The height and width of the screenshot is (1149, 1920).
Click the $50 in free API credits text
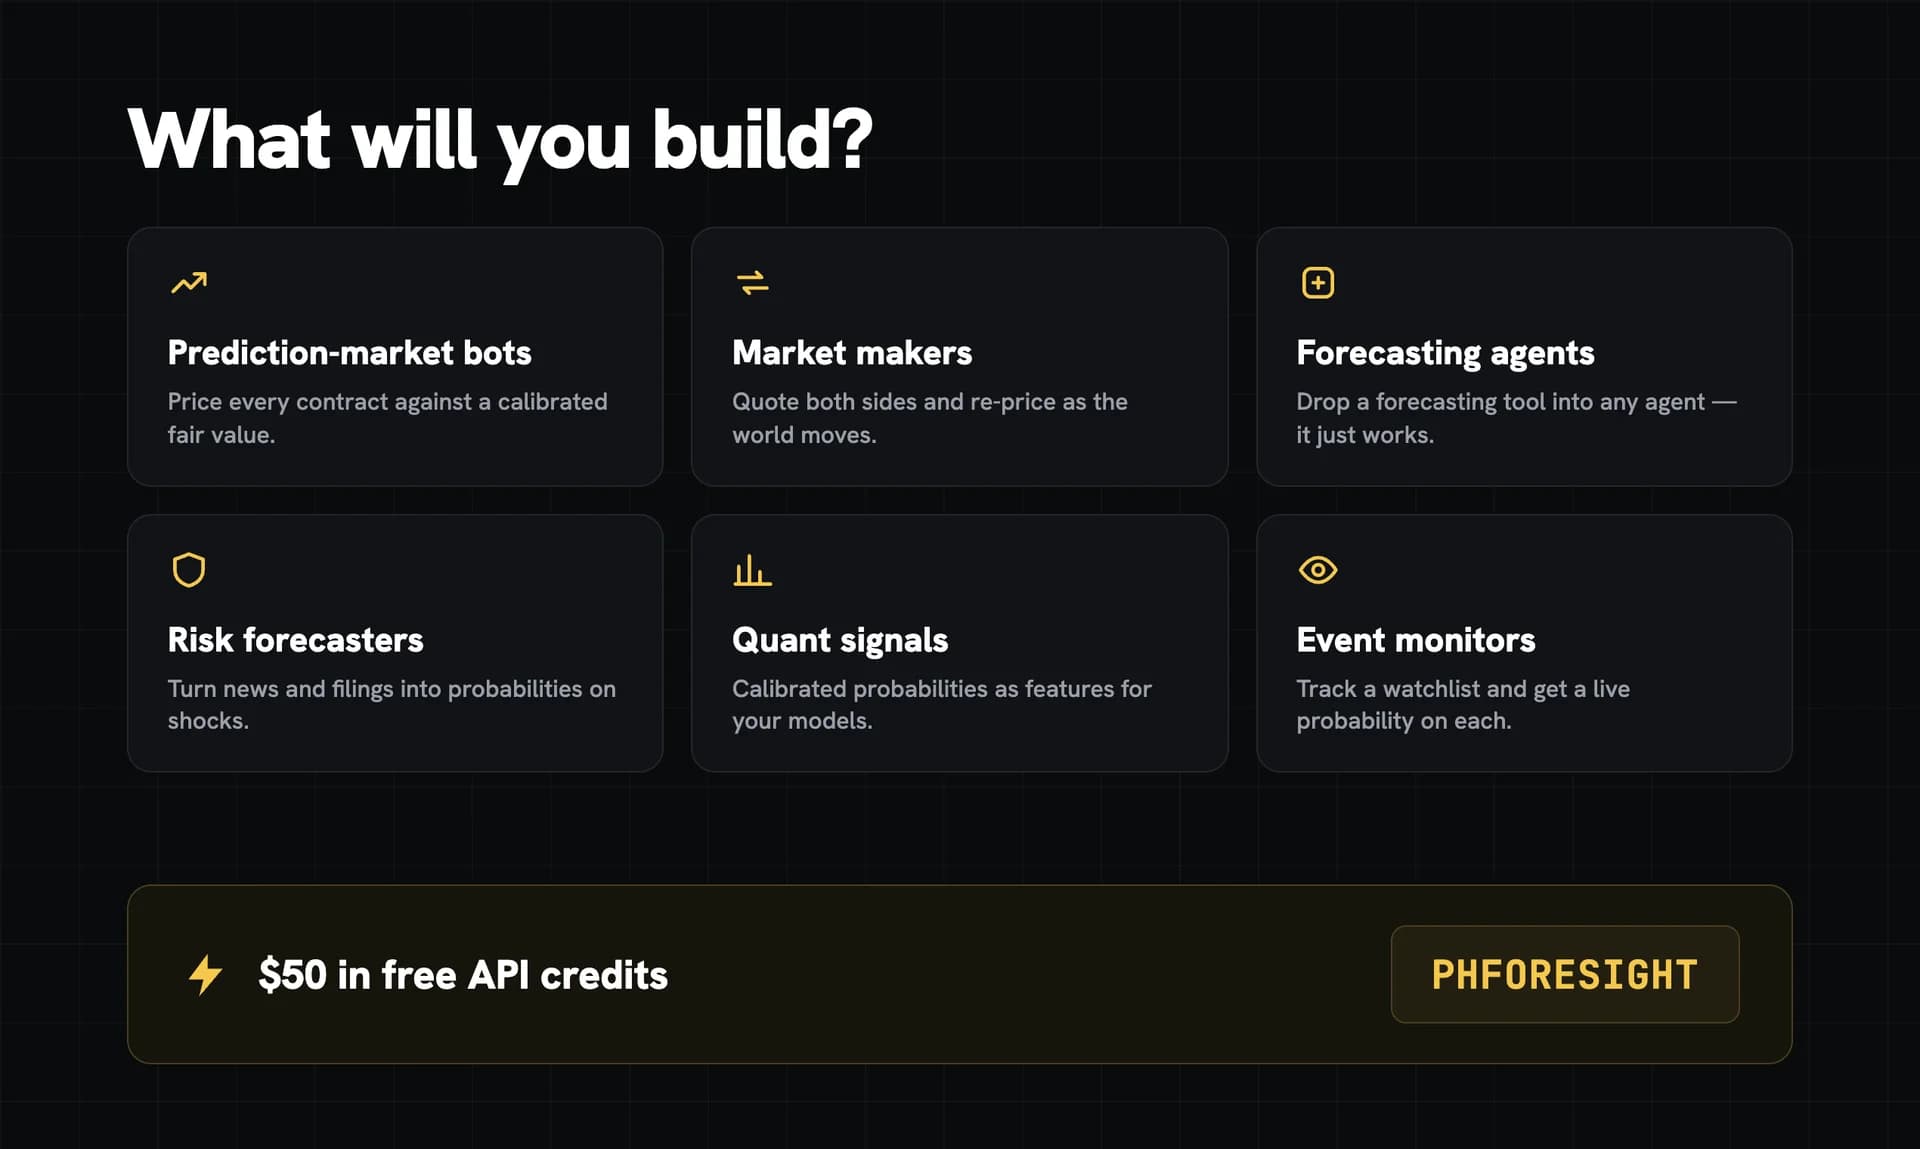pos(463,975)
